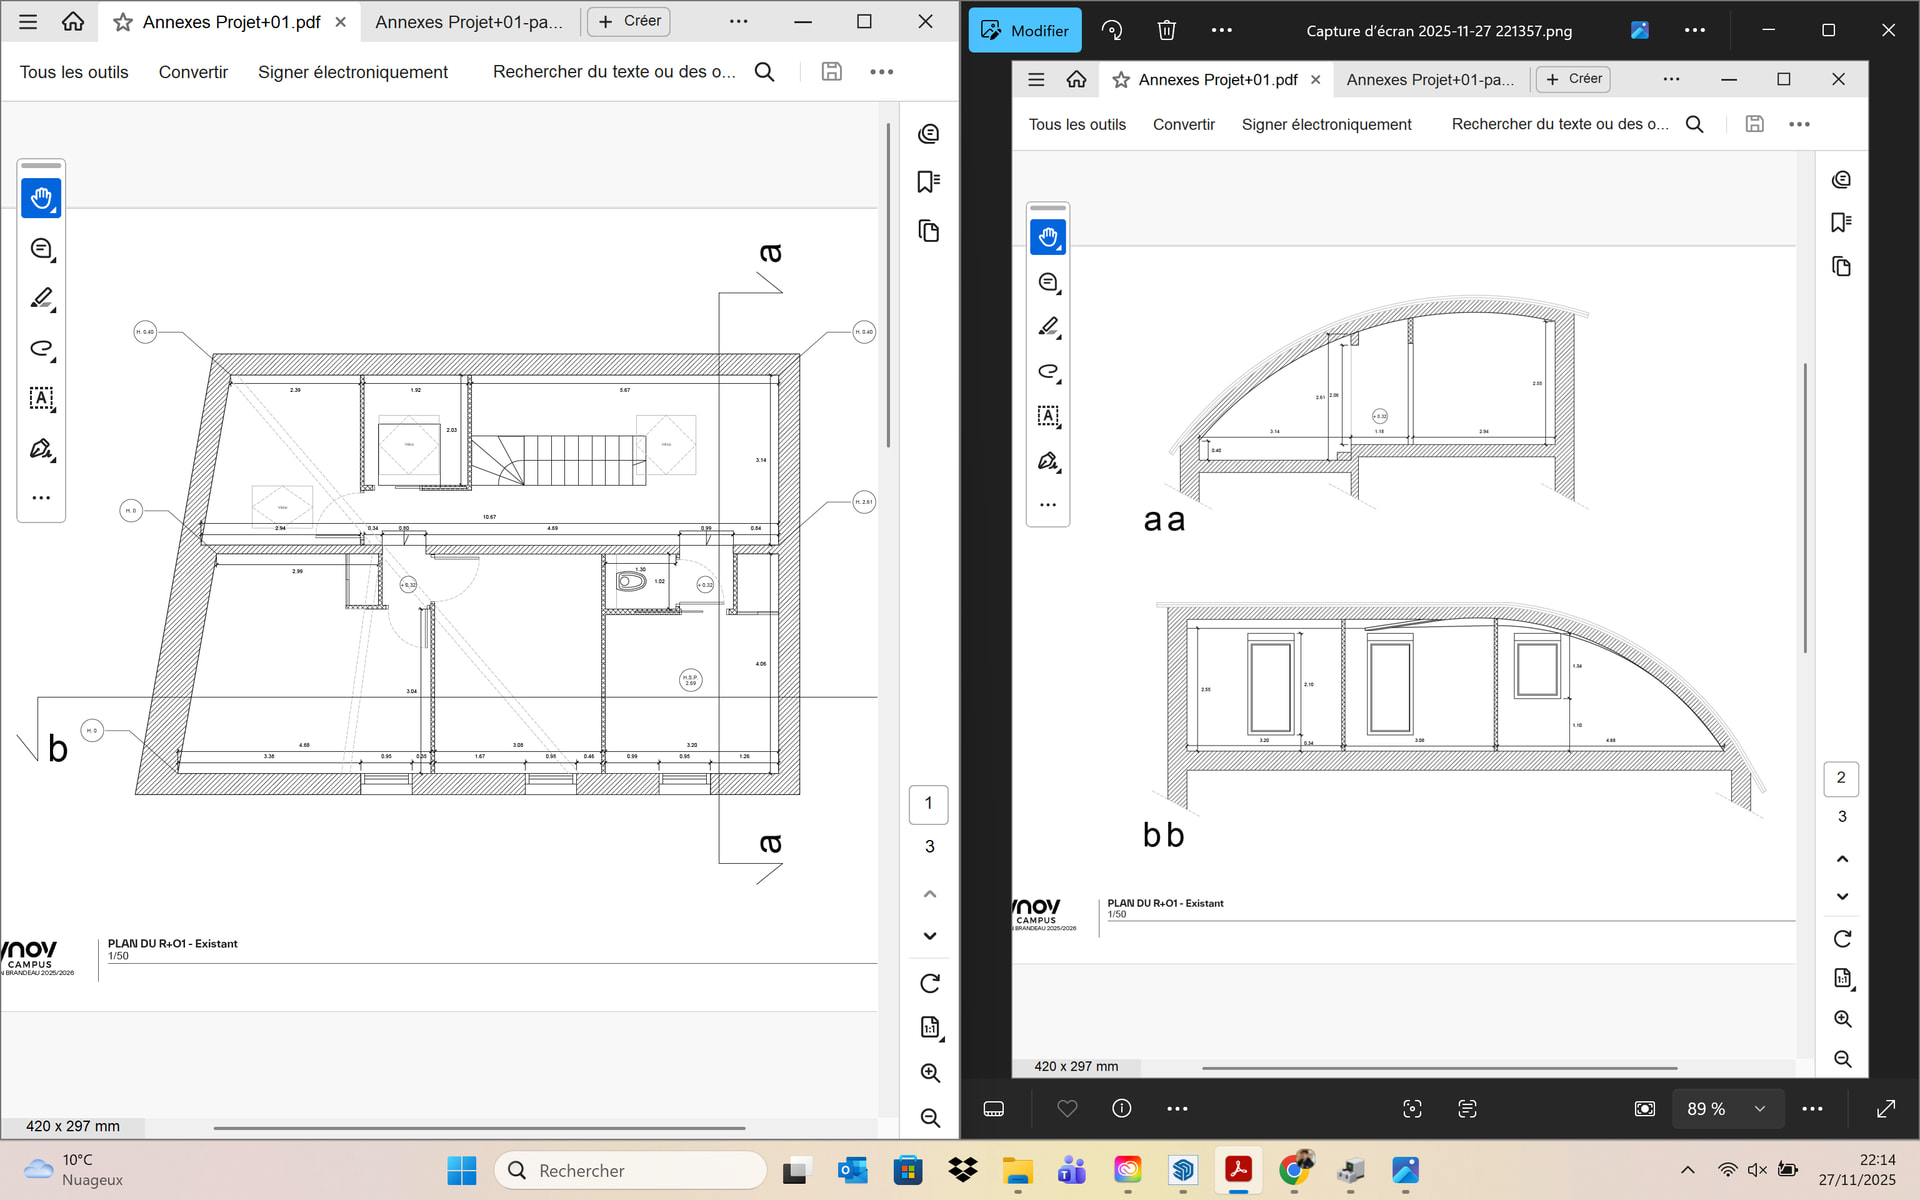Image resolution: width=1920 pixels, height=1200 pixels.
Task: Open the comment tool in left toolbar
Action: coord(41,249)
